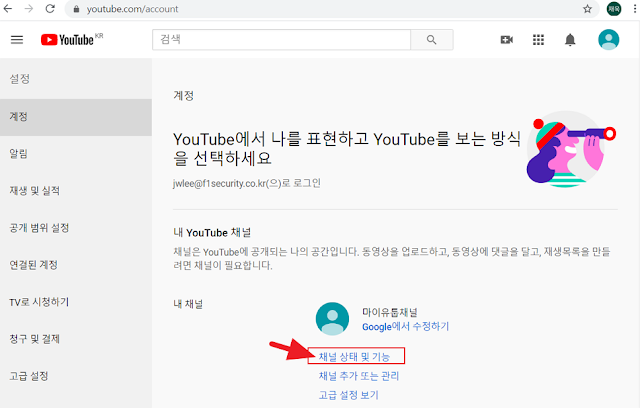Screen dimensions: 640x408
Task: Reload the page
Action: pos(50,9)
